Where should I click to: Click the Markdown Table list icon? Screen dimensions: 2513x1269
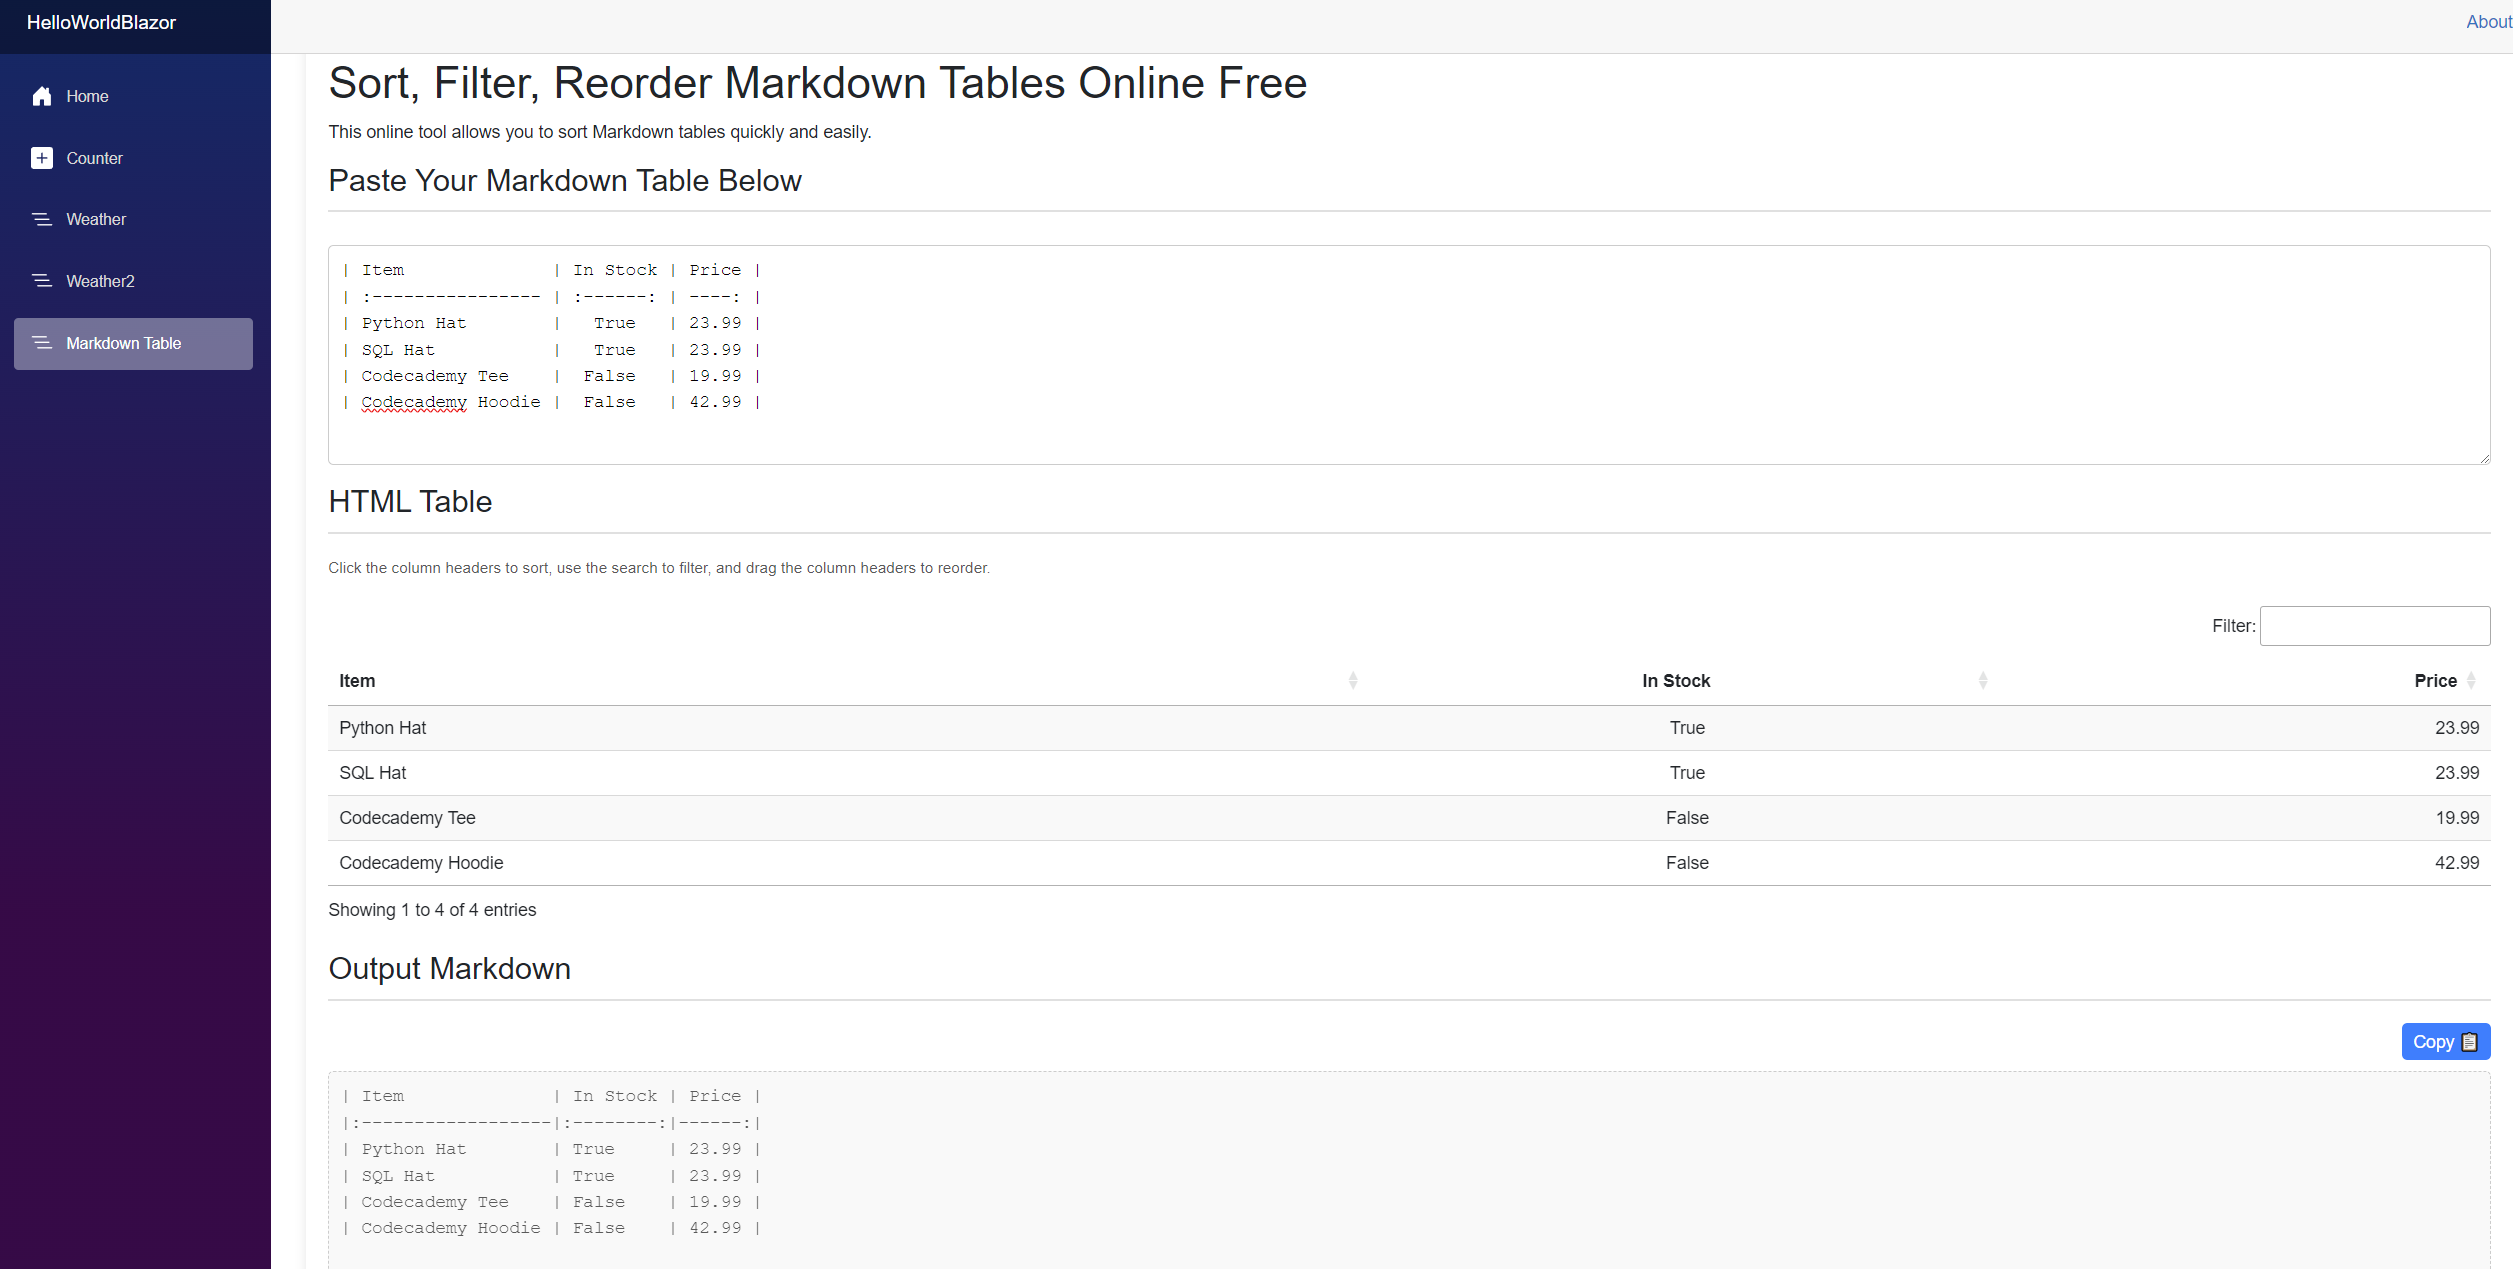(42, 343)
